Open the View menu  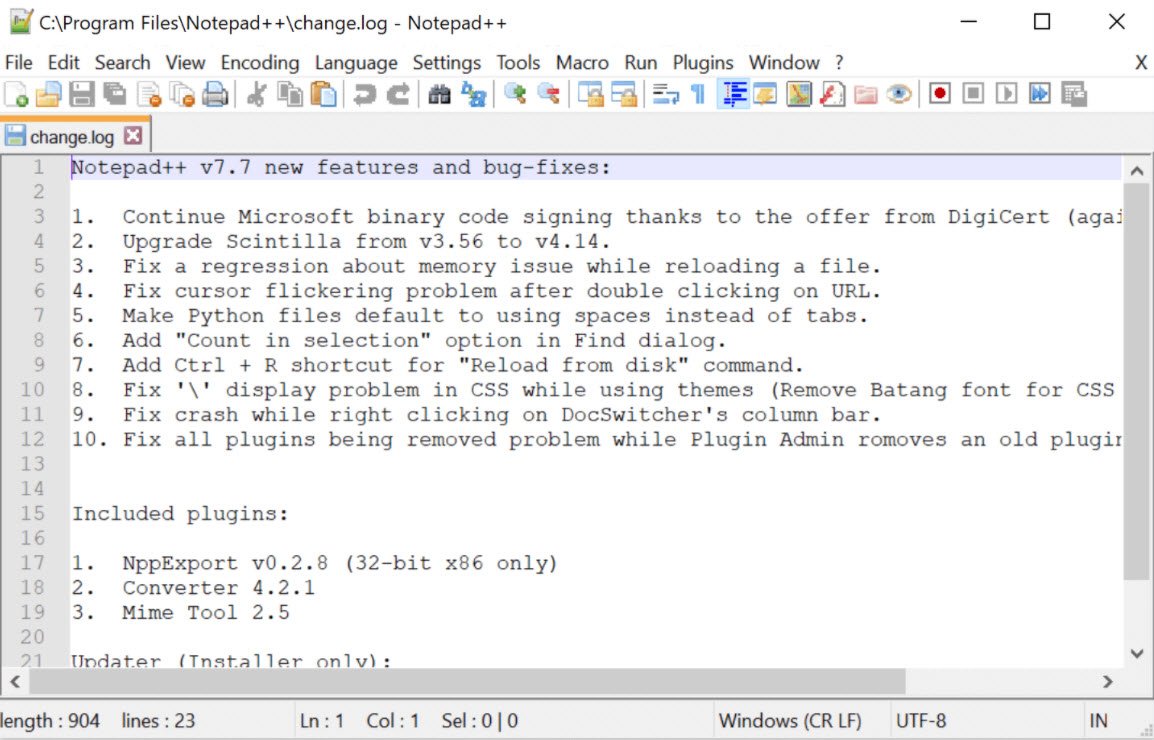point(185,63)
